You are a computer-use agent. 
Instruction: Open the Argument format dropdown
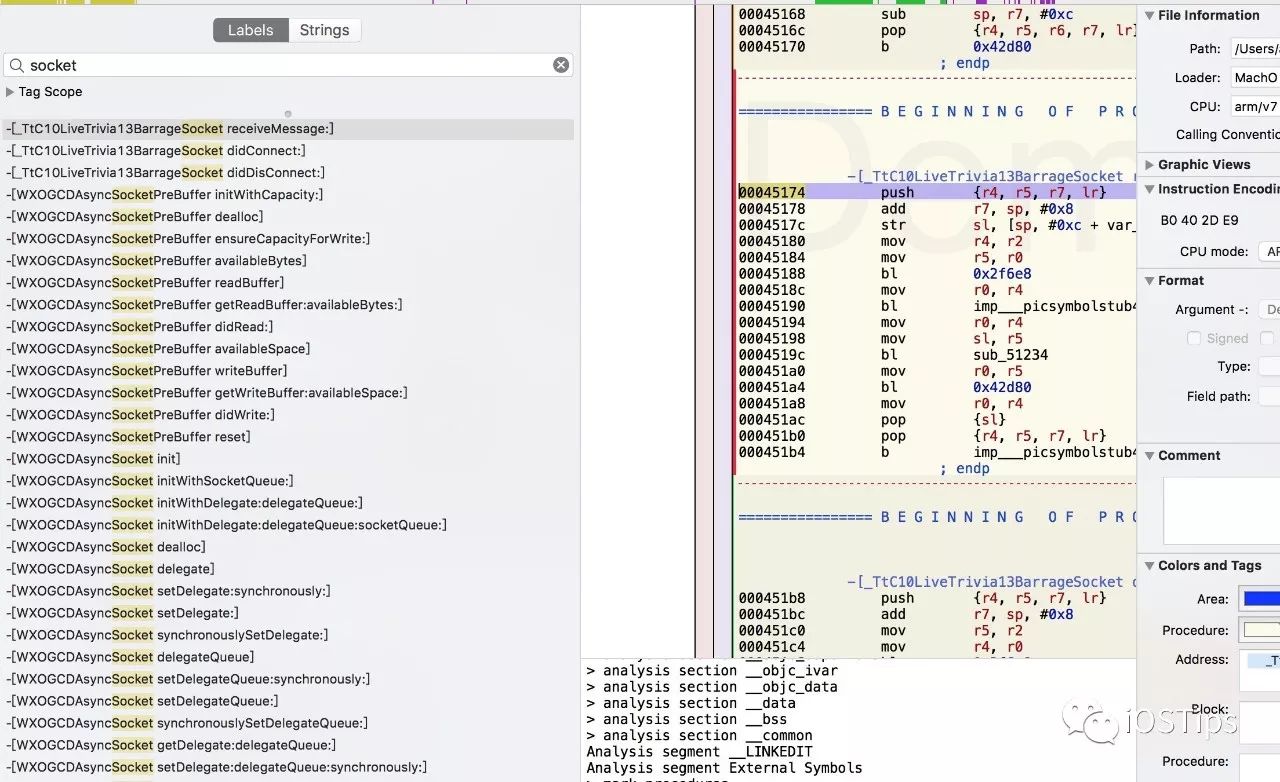[x=1268, y=310]
